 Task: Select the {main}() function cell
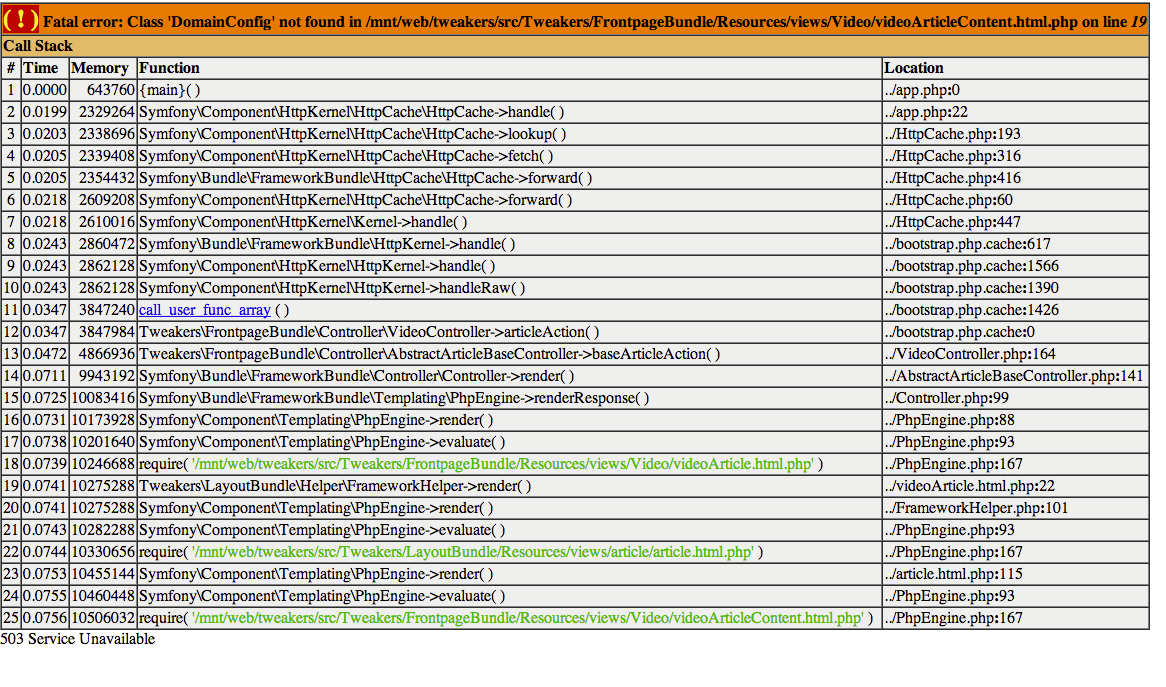coord(509,90)
